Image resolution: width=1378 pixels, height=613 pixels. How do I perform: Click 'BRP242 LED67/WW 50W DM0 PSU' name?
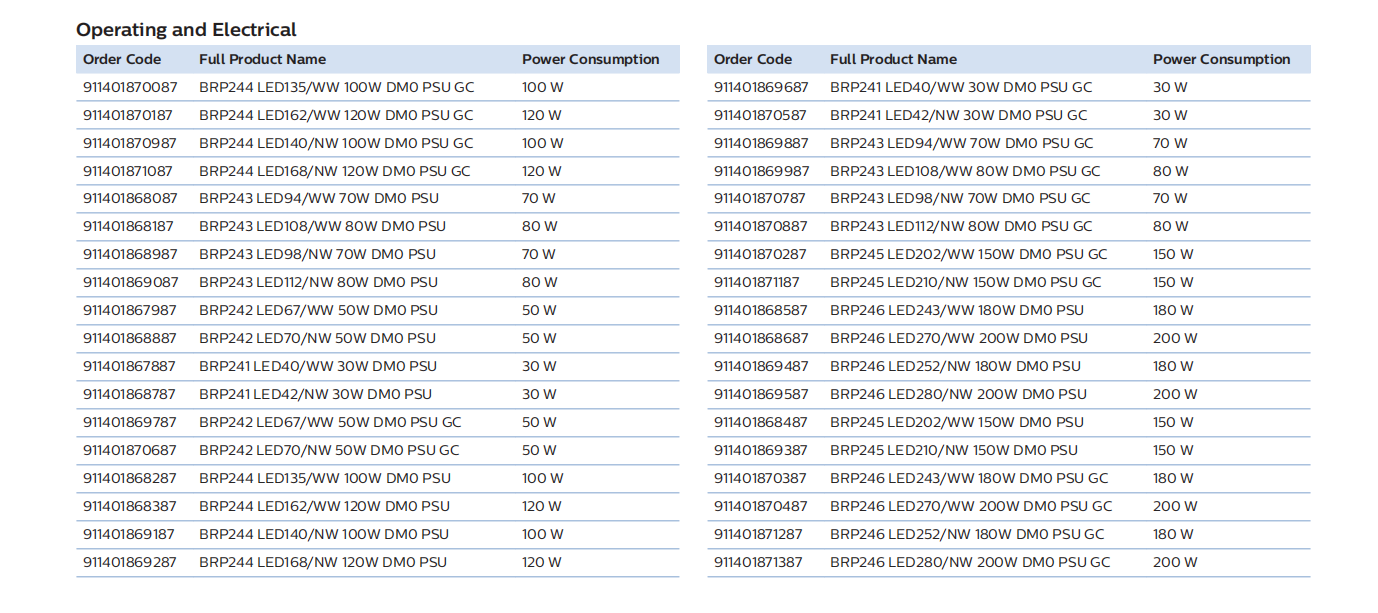coord(319,310)
